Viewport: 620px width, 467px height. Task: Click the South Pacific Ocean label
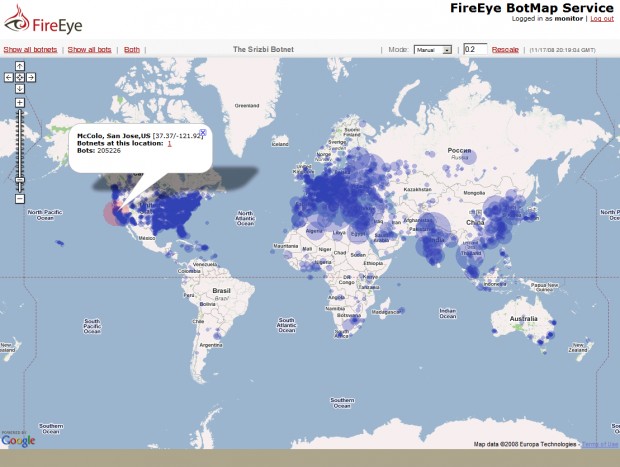(92, 326)
